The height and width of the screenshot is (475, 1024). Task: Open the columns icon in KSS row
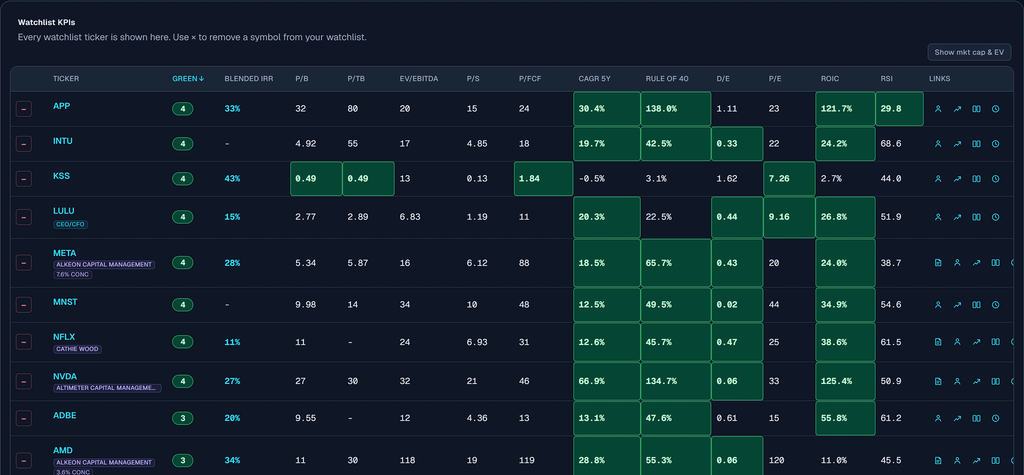pyautogui.click(x=976, y=178)
